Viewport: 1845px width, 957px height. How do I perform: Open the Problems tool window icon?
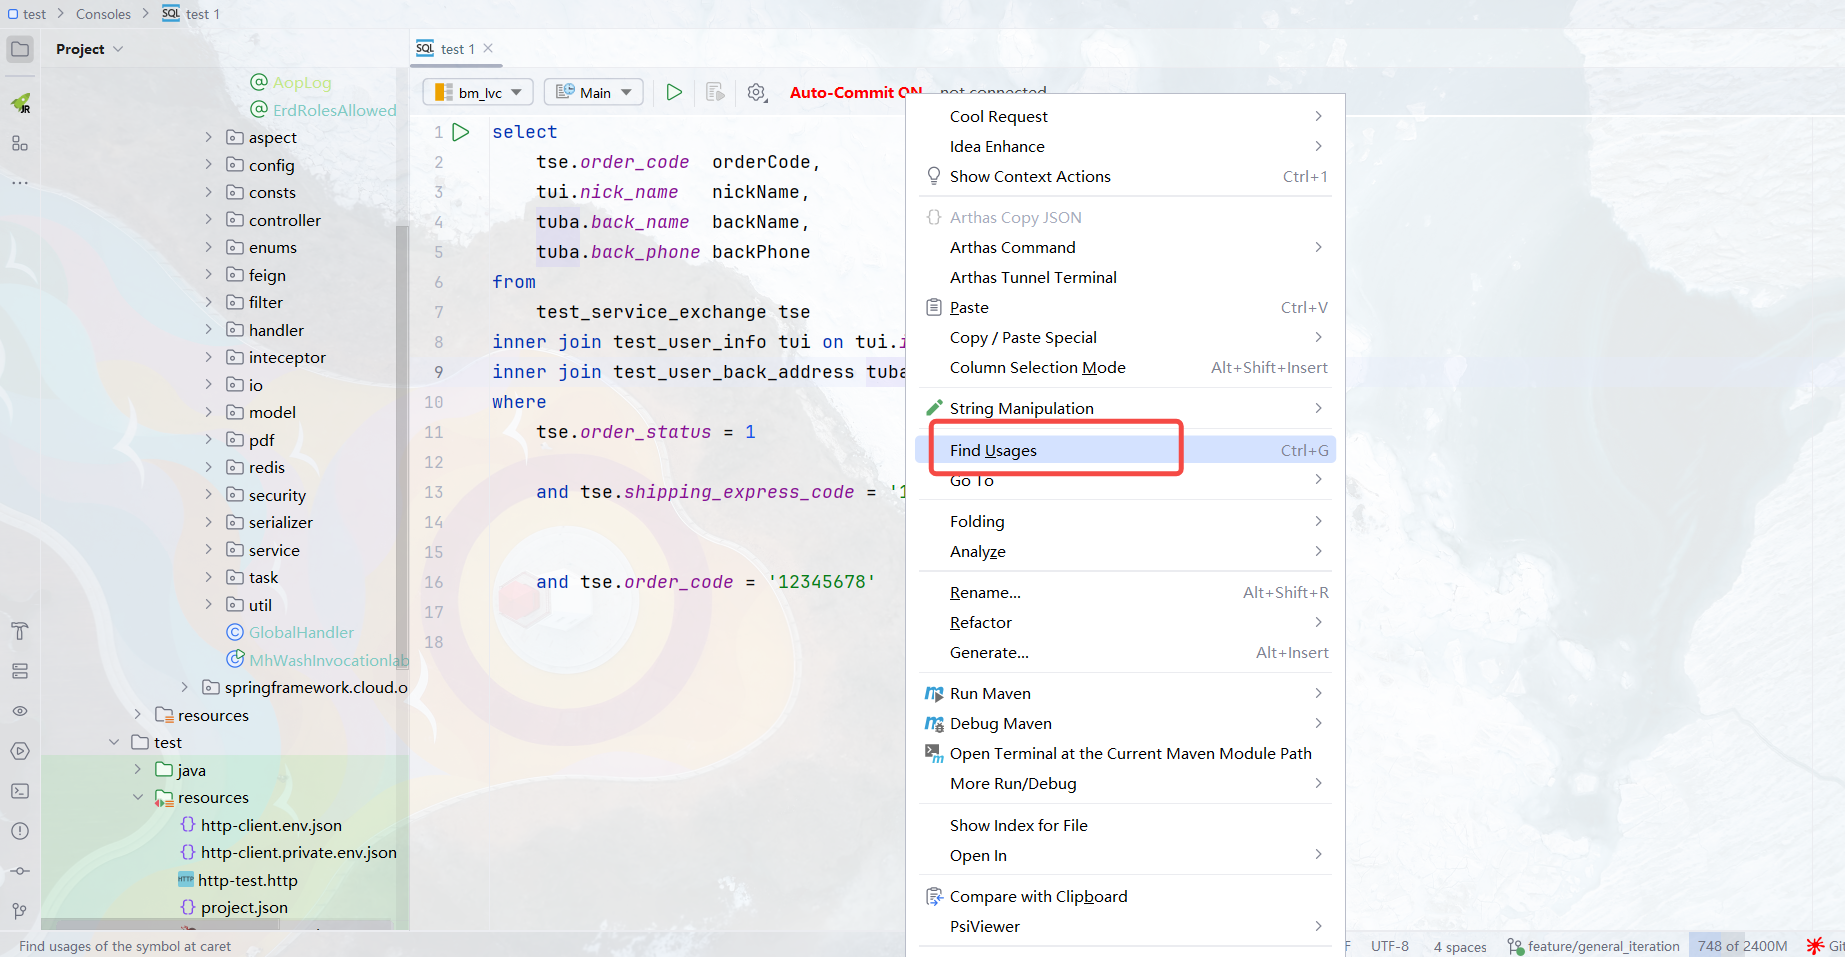pyautogui.click(x=20, y=830)
